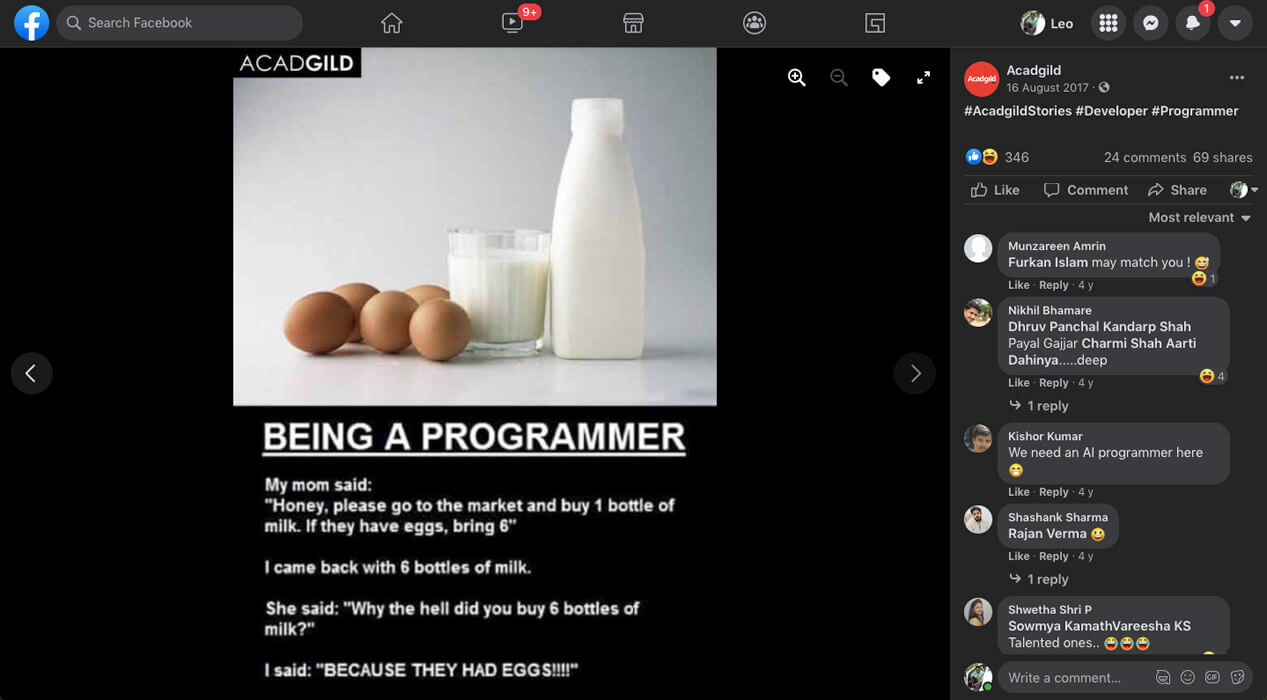Open the Marketplace tab
Viewport: 1267px width, 700px height.
click(633, 23)
